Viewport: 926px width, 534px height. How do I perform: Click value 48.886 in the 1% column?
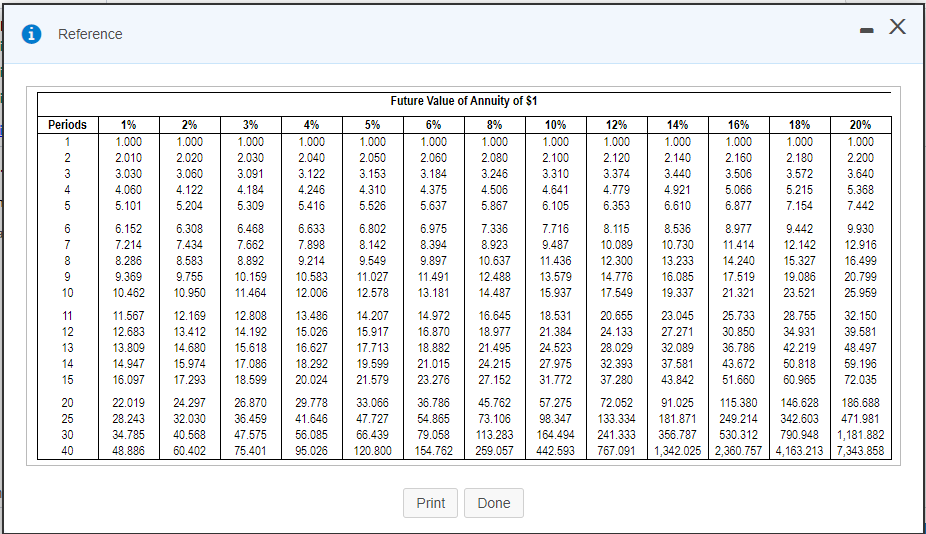[128, 451]
